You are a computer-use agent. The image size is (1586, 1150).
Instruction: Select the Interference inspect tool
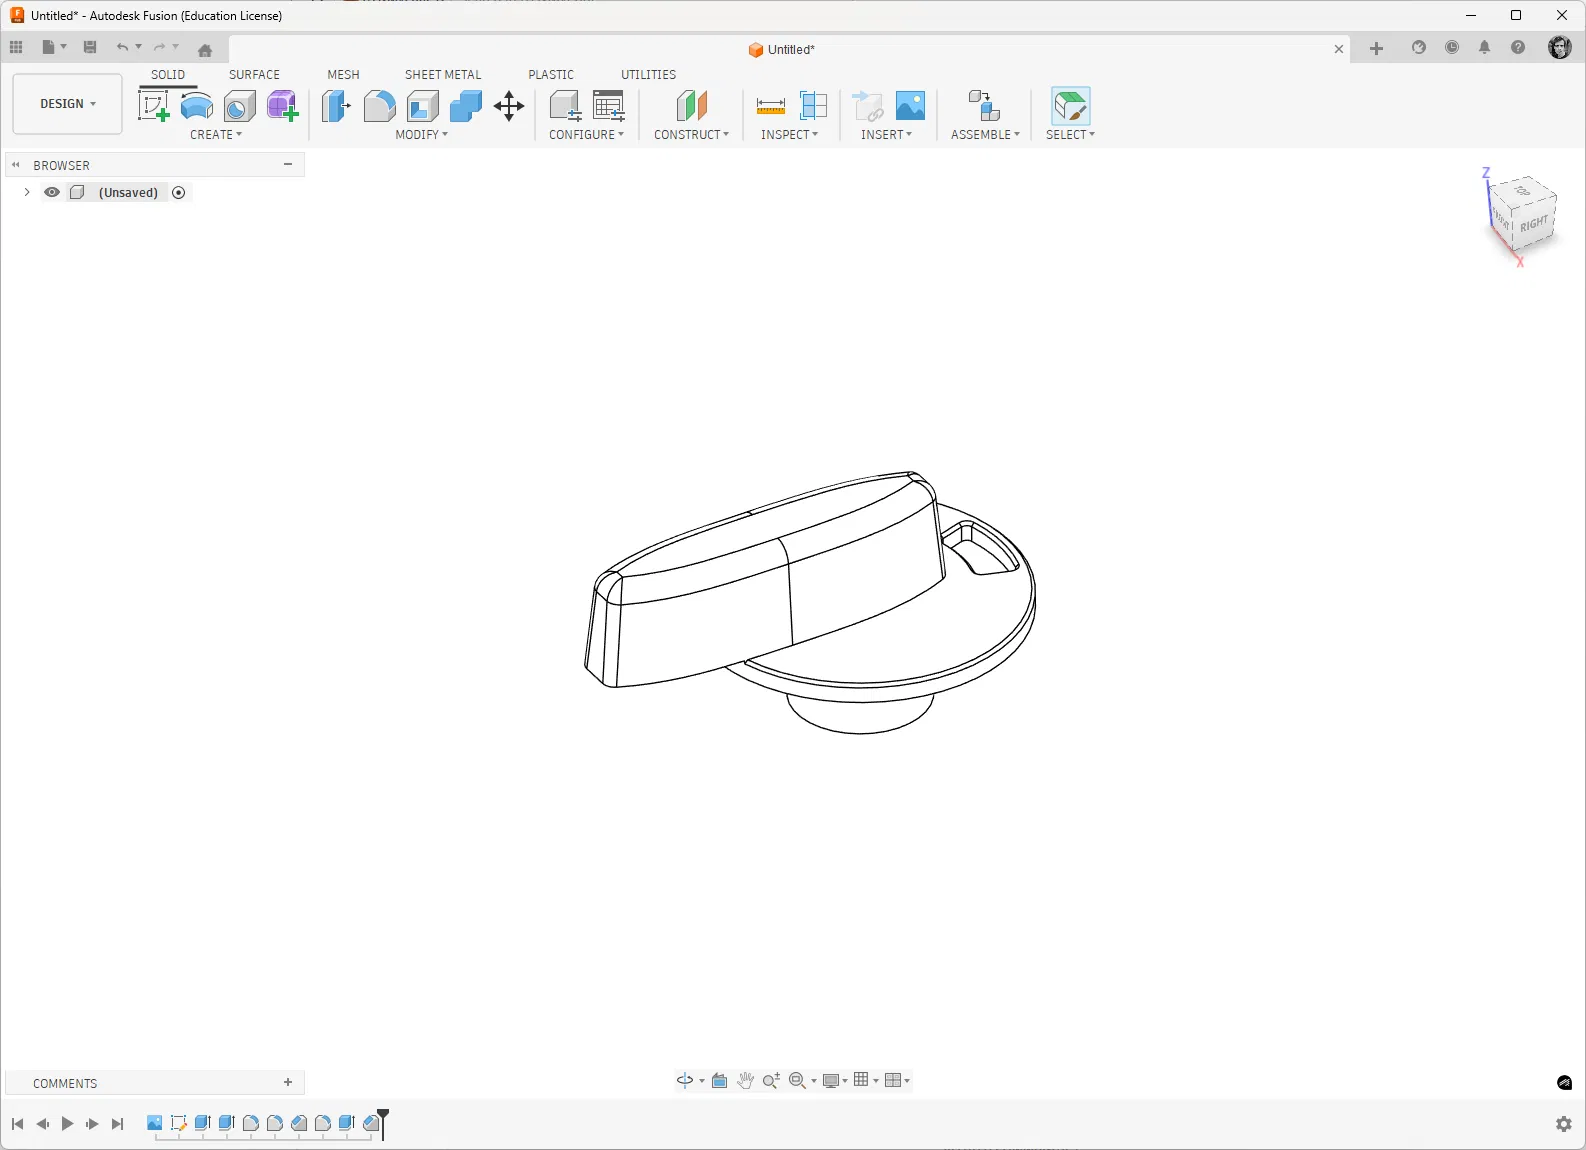(x=814, y=105)
